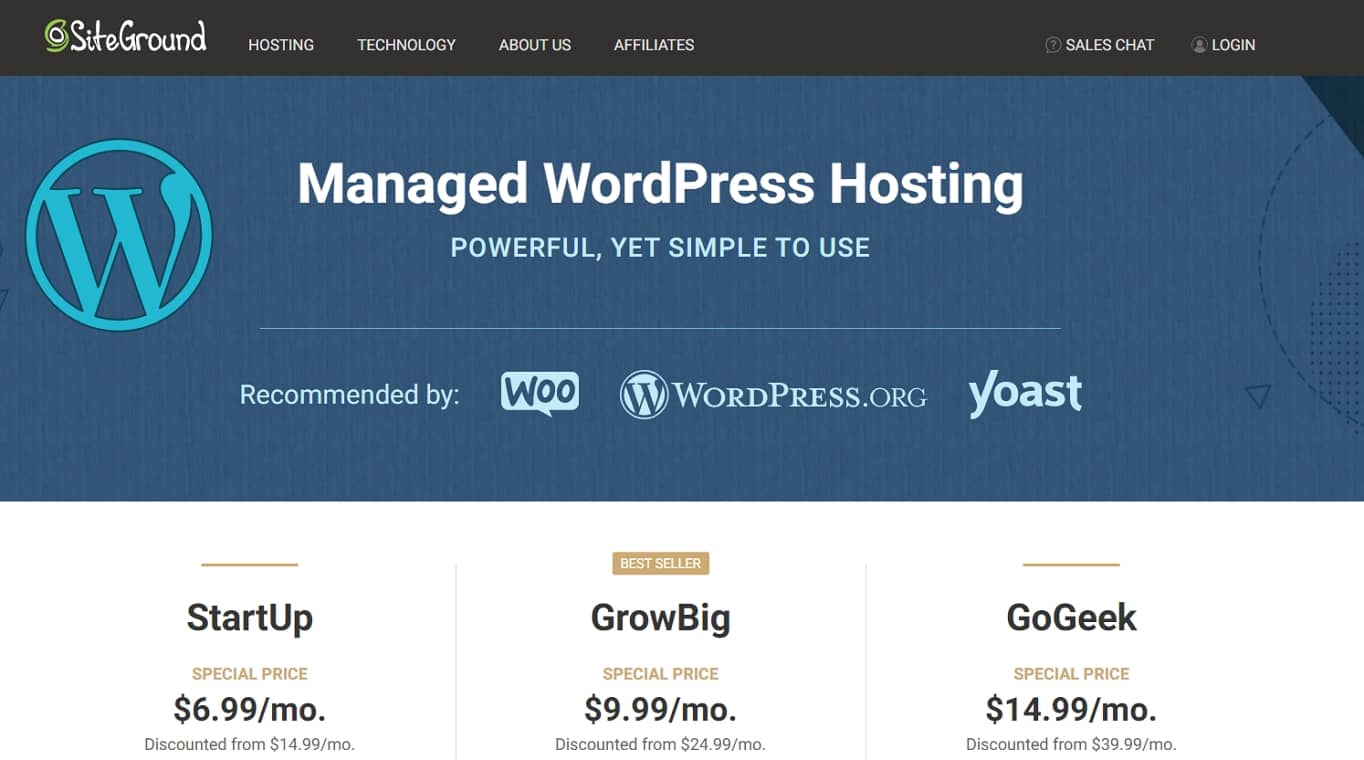Click the user icon beside Login
Viewport: 1364px width, 760px height.
(x=1199, y=45)
